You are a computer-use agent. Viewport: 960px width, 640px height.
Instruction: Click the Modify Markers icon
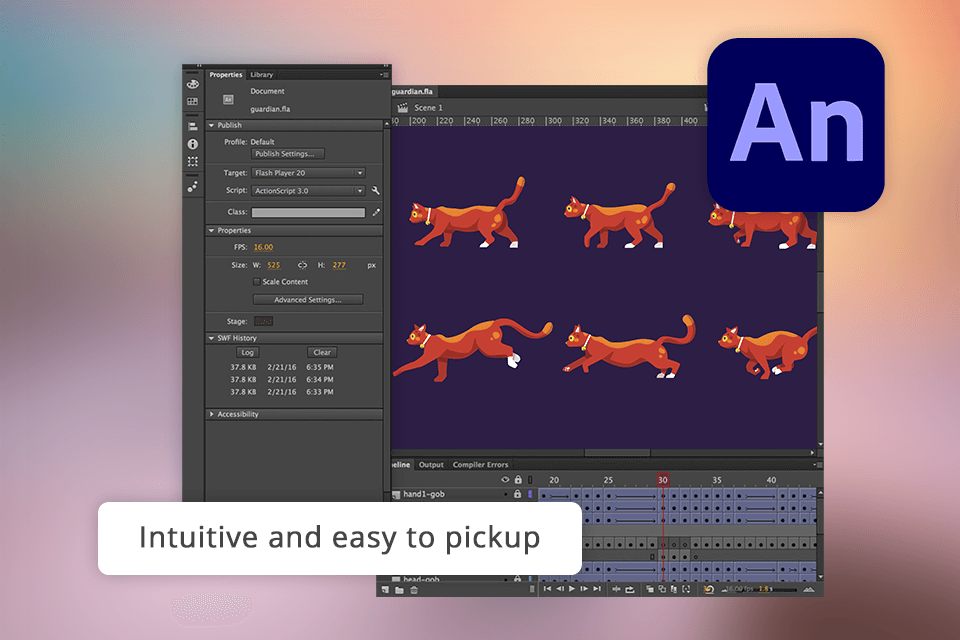click(x=686, y=589)
